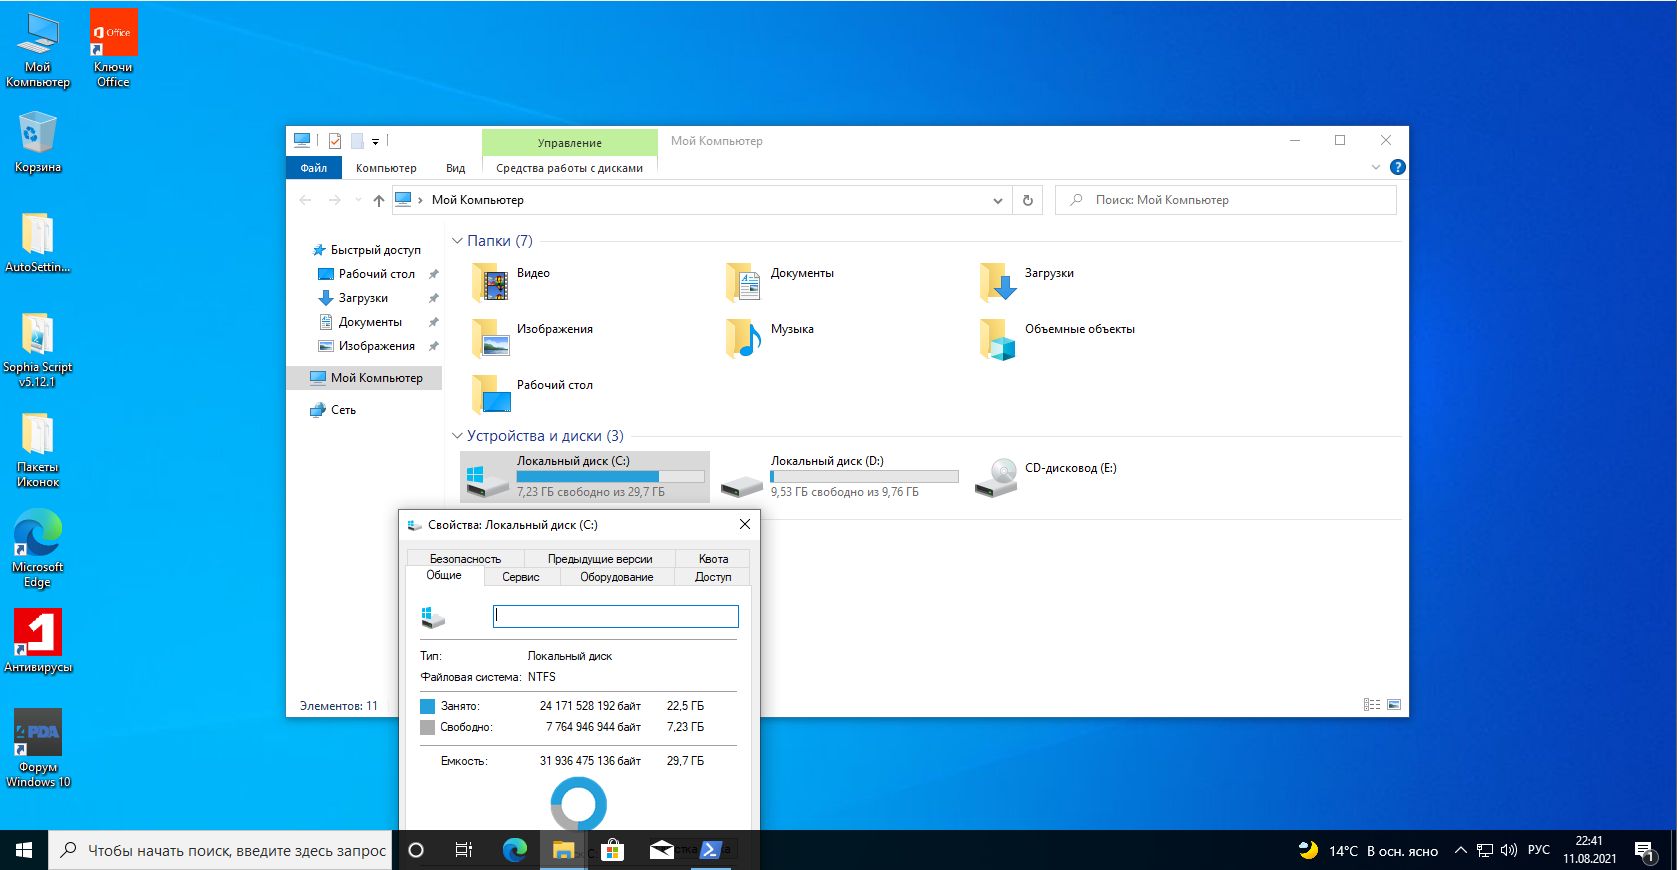Expand the ribbon with the chevron arrow

pos(1376,167)
